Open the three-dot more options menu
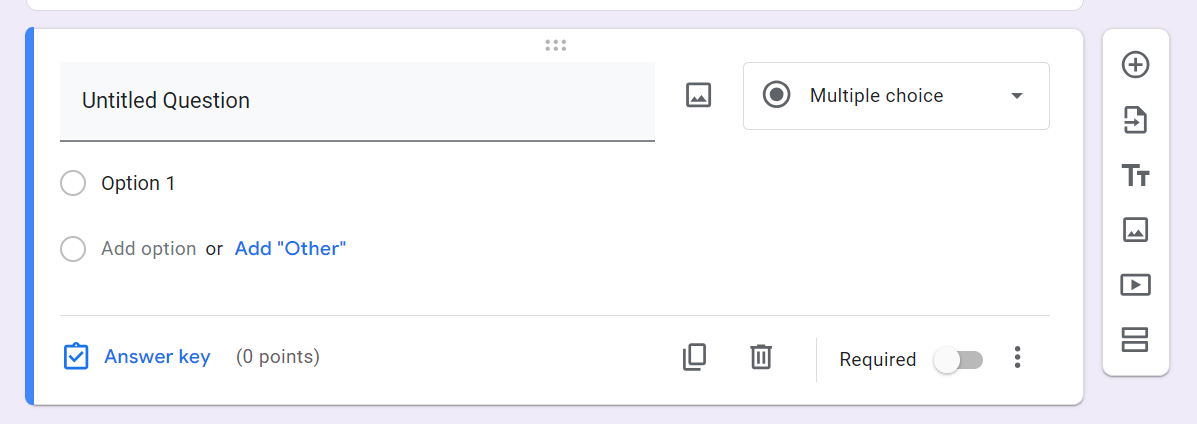This screenshot has width=1197, height=424. click(x=1017, y=357)
